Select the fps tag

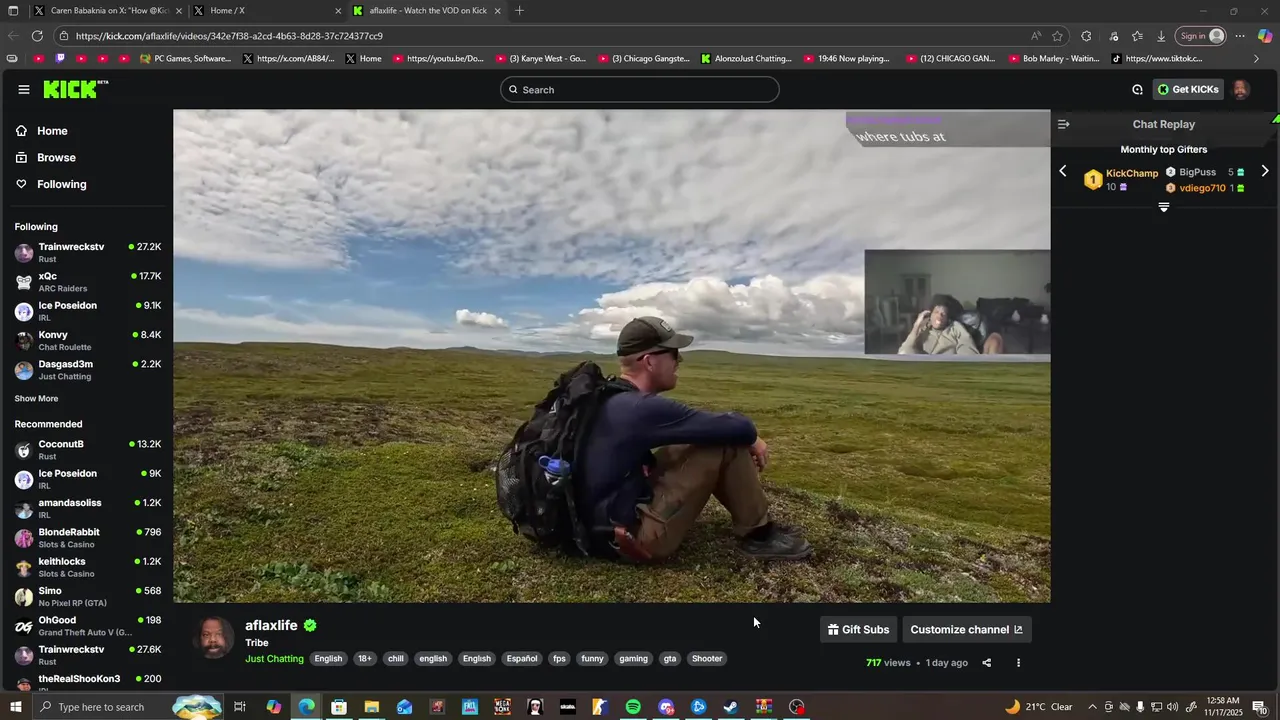coord(560,659)
